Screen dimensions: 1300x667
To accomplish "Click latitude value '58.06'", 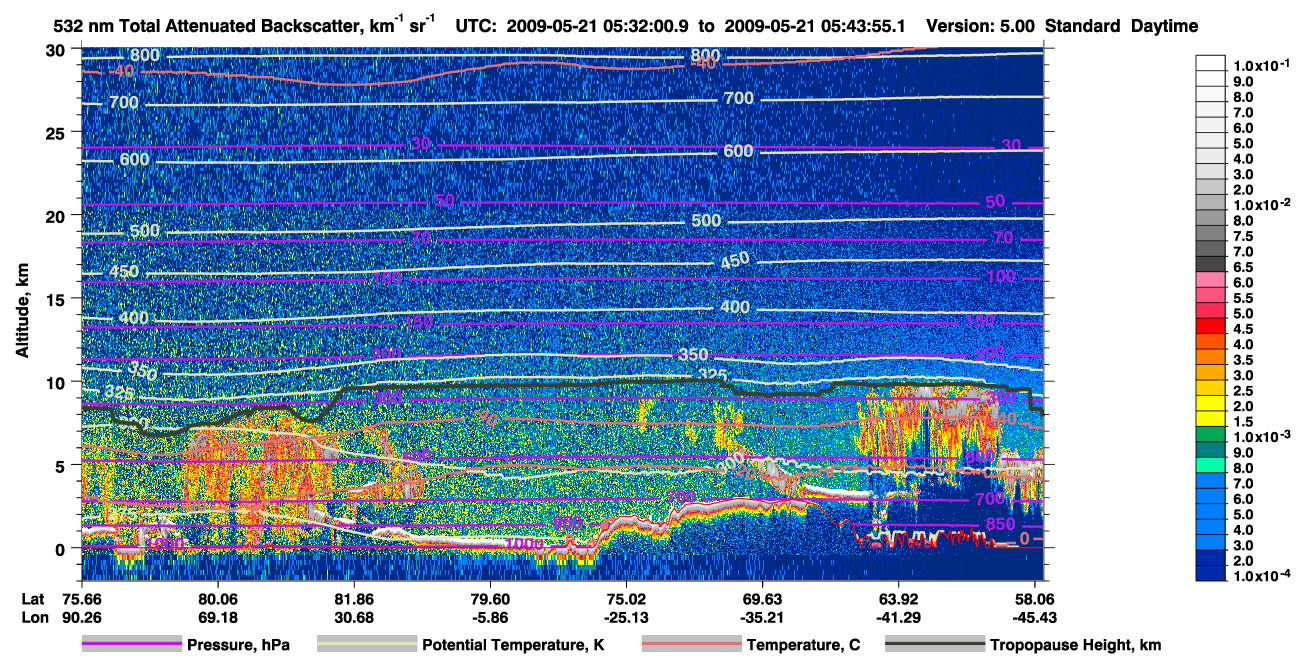I will tap(1034, 598).
